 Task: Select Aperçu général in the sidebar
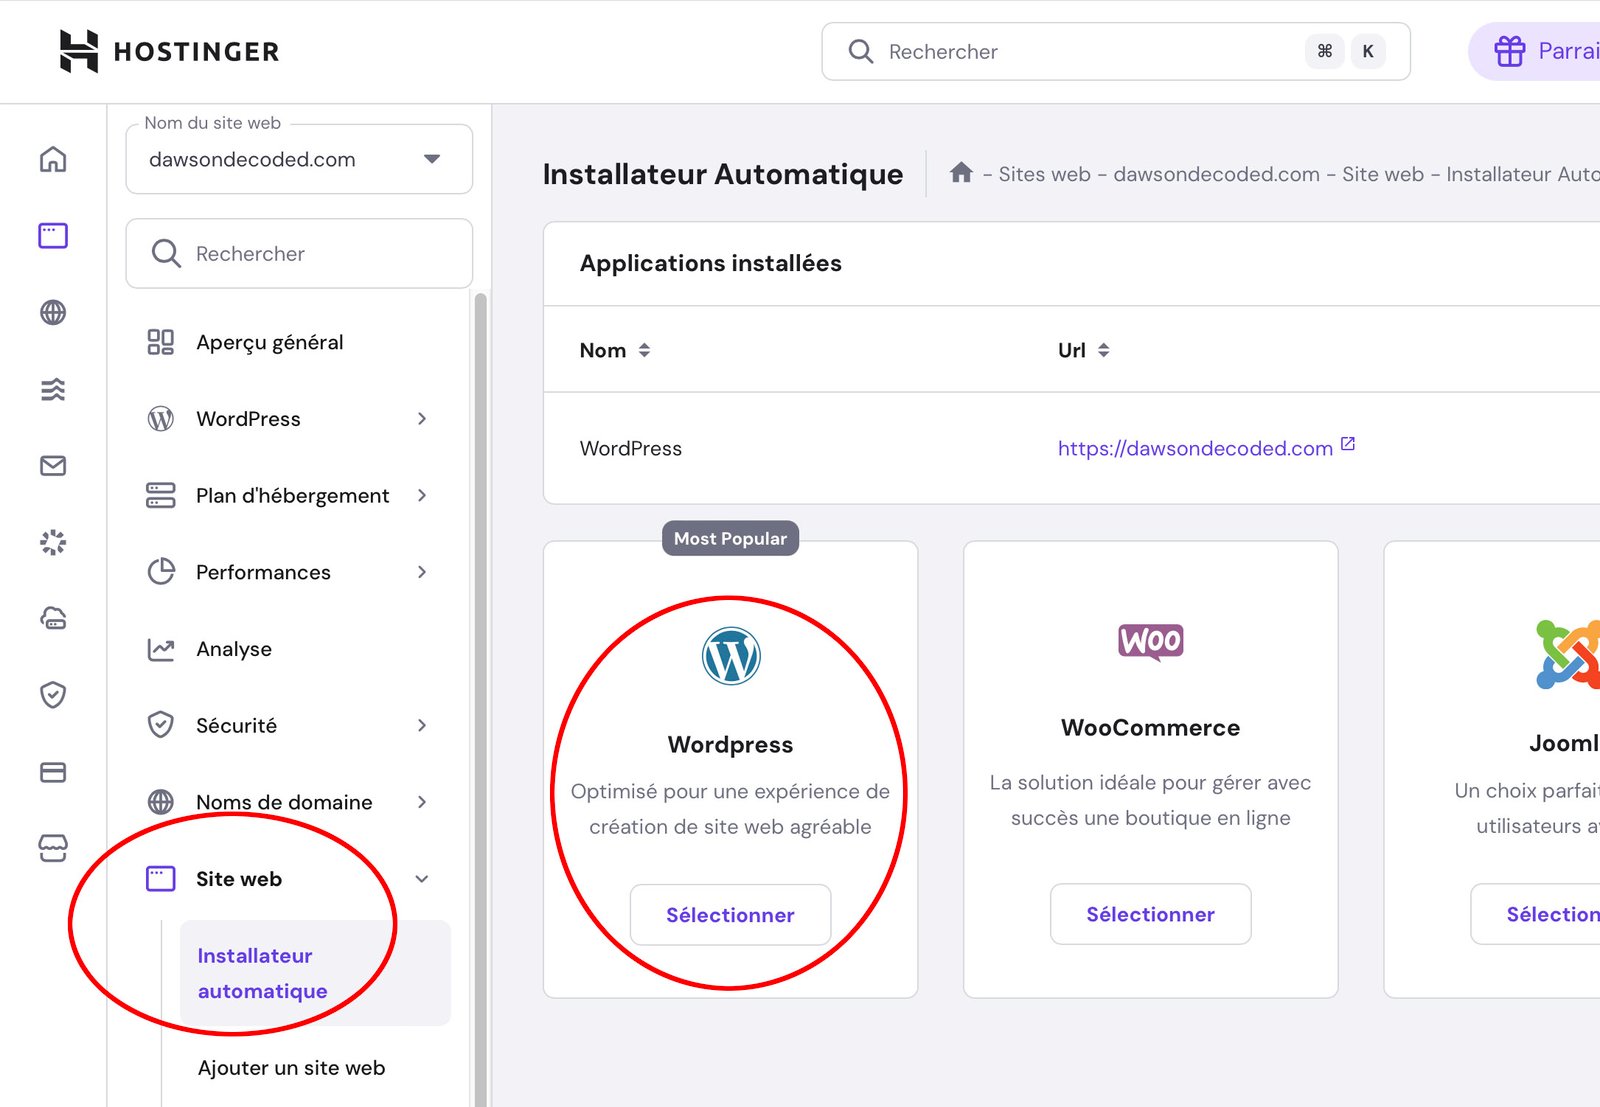(x=269, y=342)
